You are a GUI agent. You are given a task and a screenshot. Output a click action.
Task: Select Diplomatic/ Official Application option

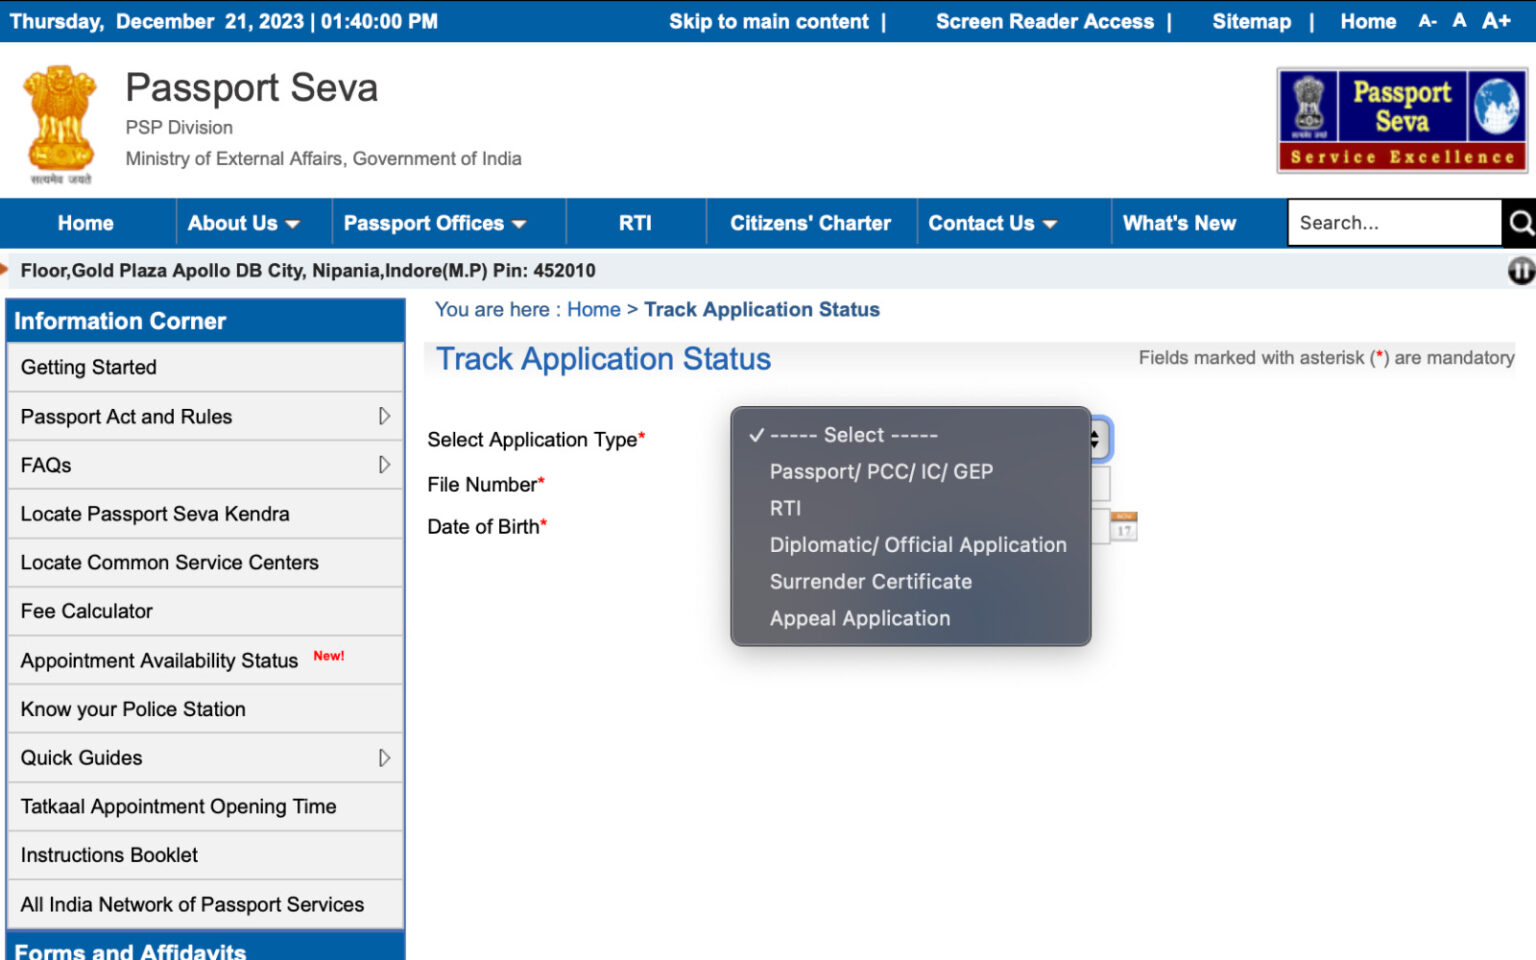pyautogui.click(x=917, y=545)
